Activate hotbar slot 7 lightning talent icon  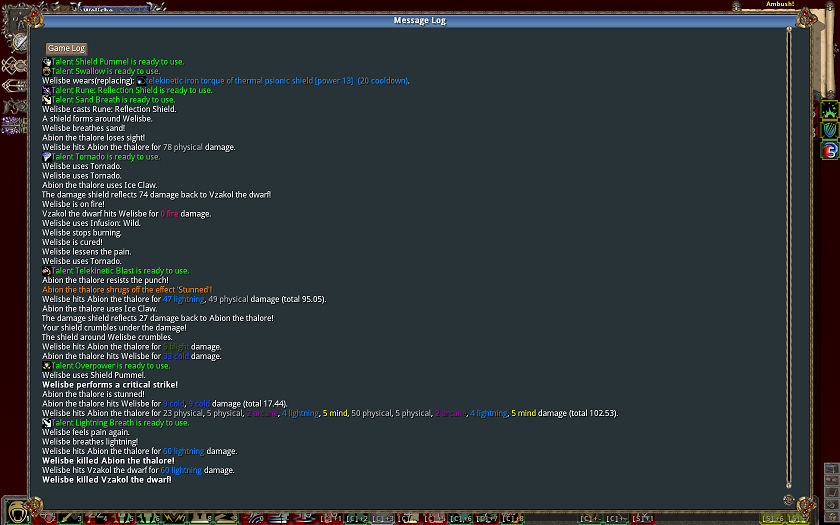[x=172, y=518]
